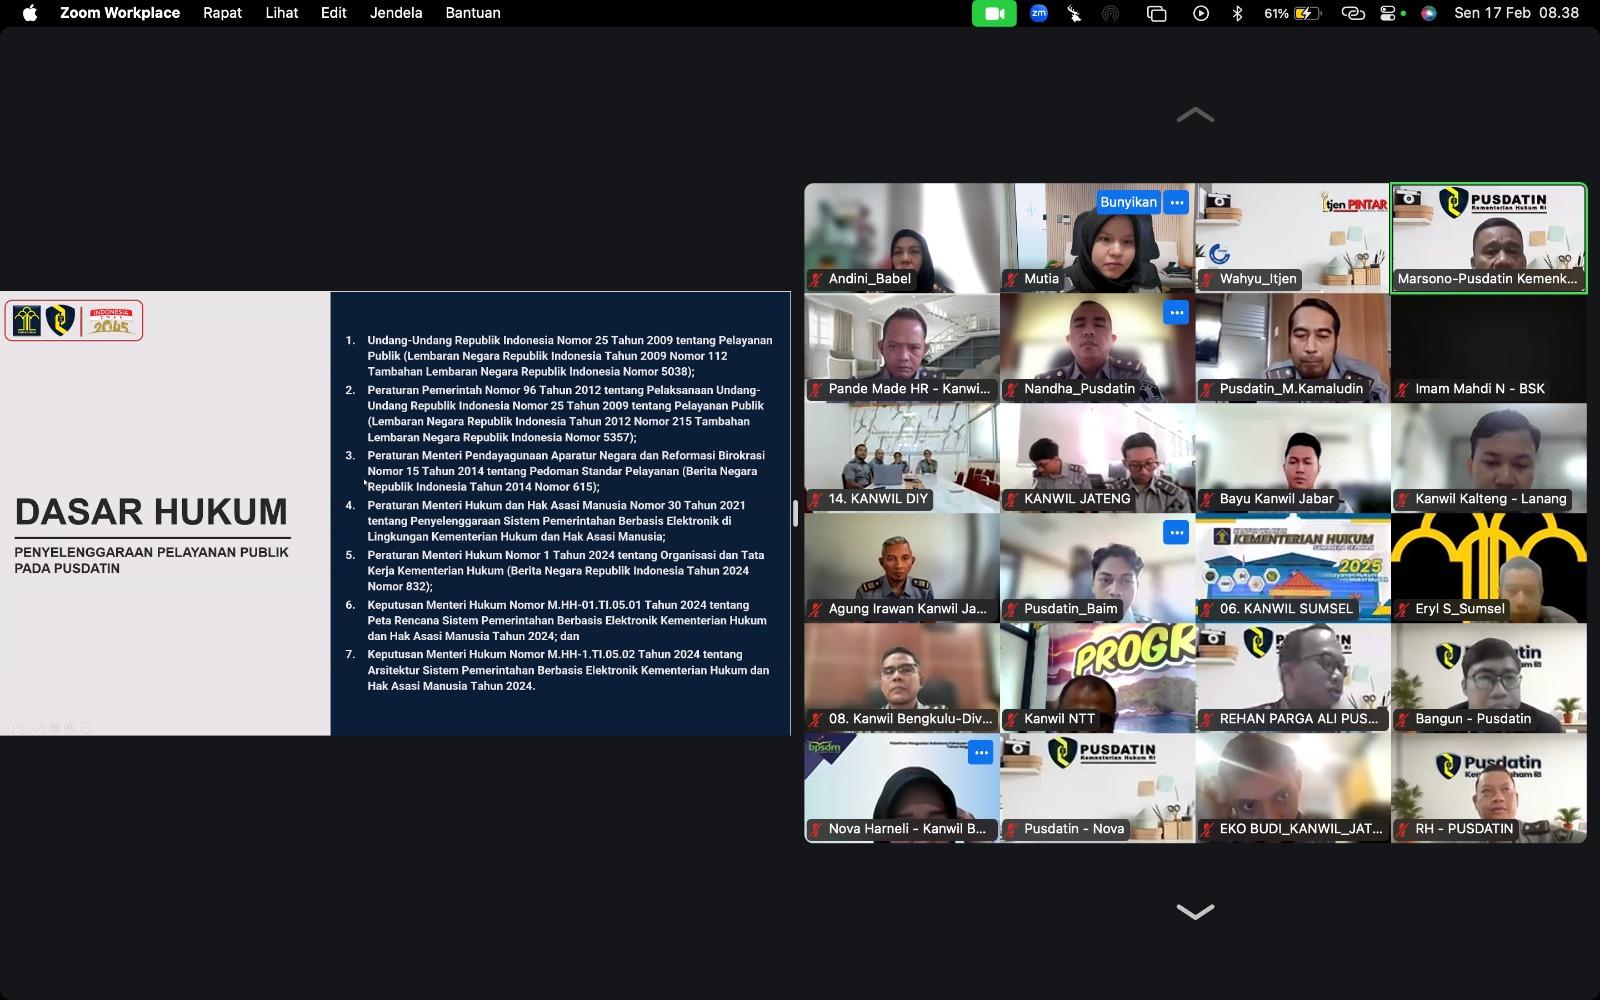Image resolution: width=1600 pixels, height=1000 pixels.
Task: Click the green camera icon in menu bar
Action: tap(994, 13)
